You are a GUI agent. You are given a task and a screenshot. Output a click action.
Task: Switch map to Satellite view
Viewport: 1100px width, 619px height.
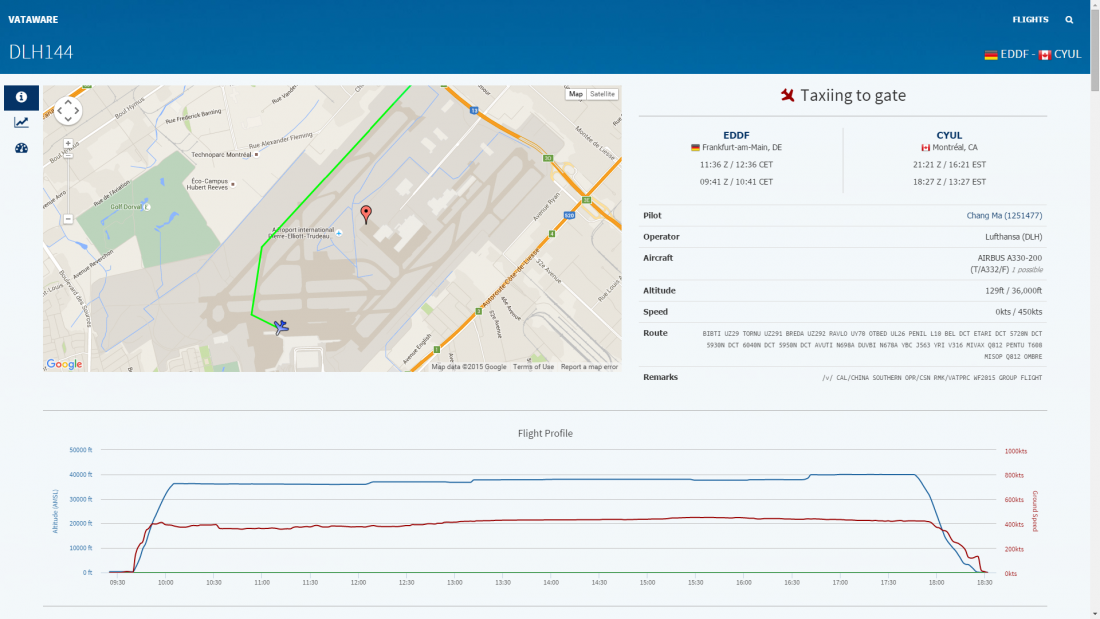602,94
